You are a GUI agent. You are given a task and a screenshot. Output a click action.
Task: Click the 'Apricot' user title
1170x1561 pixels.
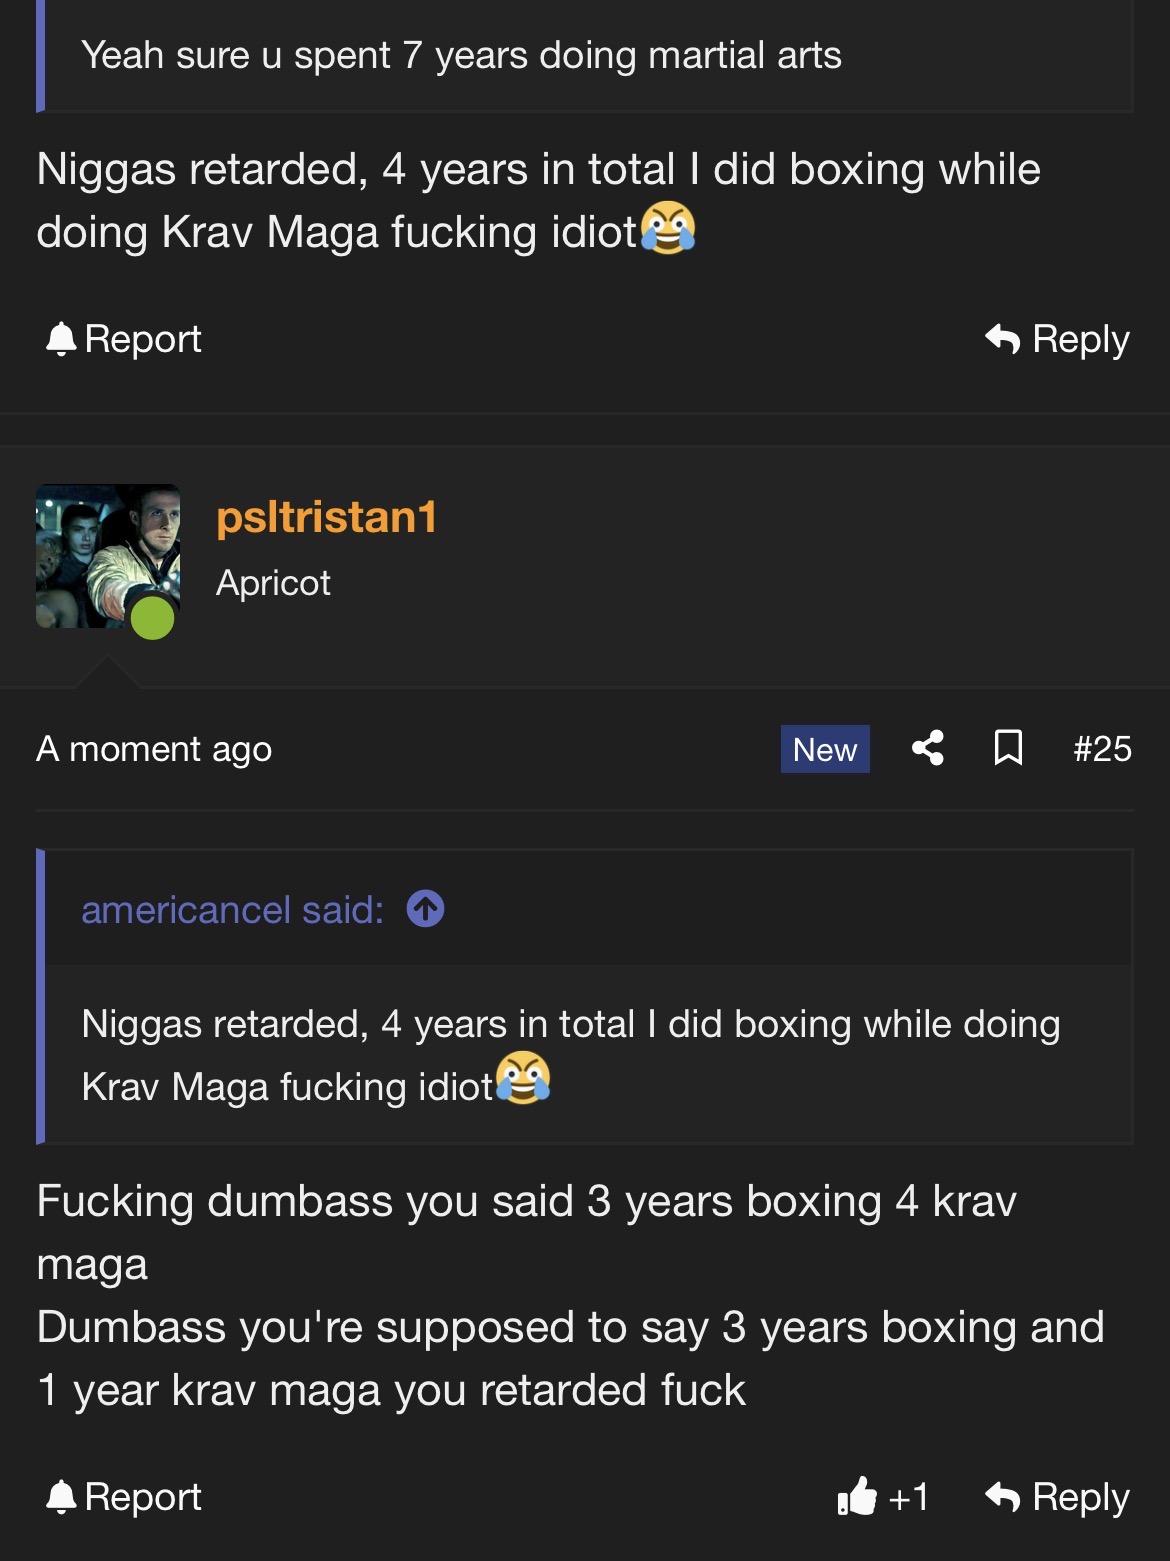[273, 583]
